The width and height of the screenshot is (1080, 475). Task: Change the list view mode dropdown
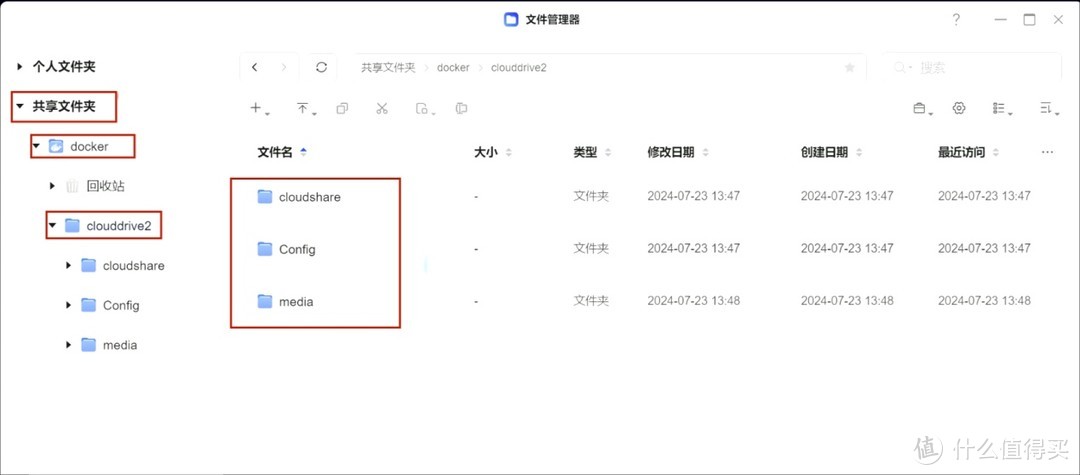[1002, 109]
